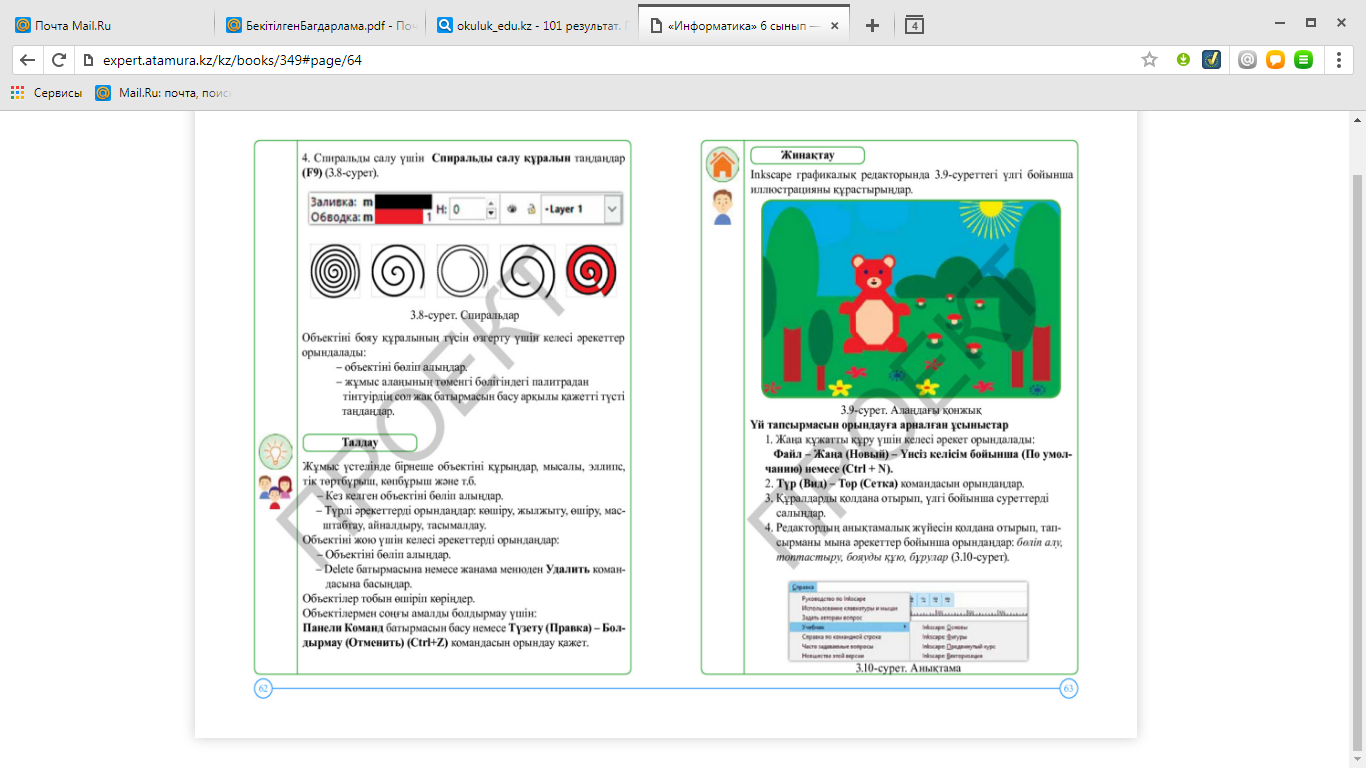Viewport: 1366px width, 768px height.
Task: Click the red spiral in figure 3.8
Action: [x=590, y=271]
